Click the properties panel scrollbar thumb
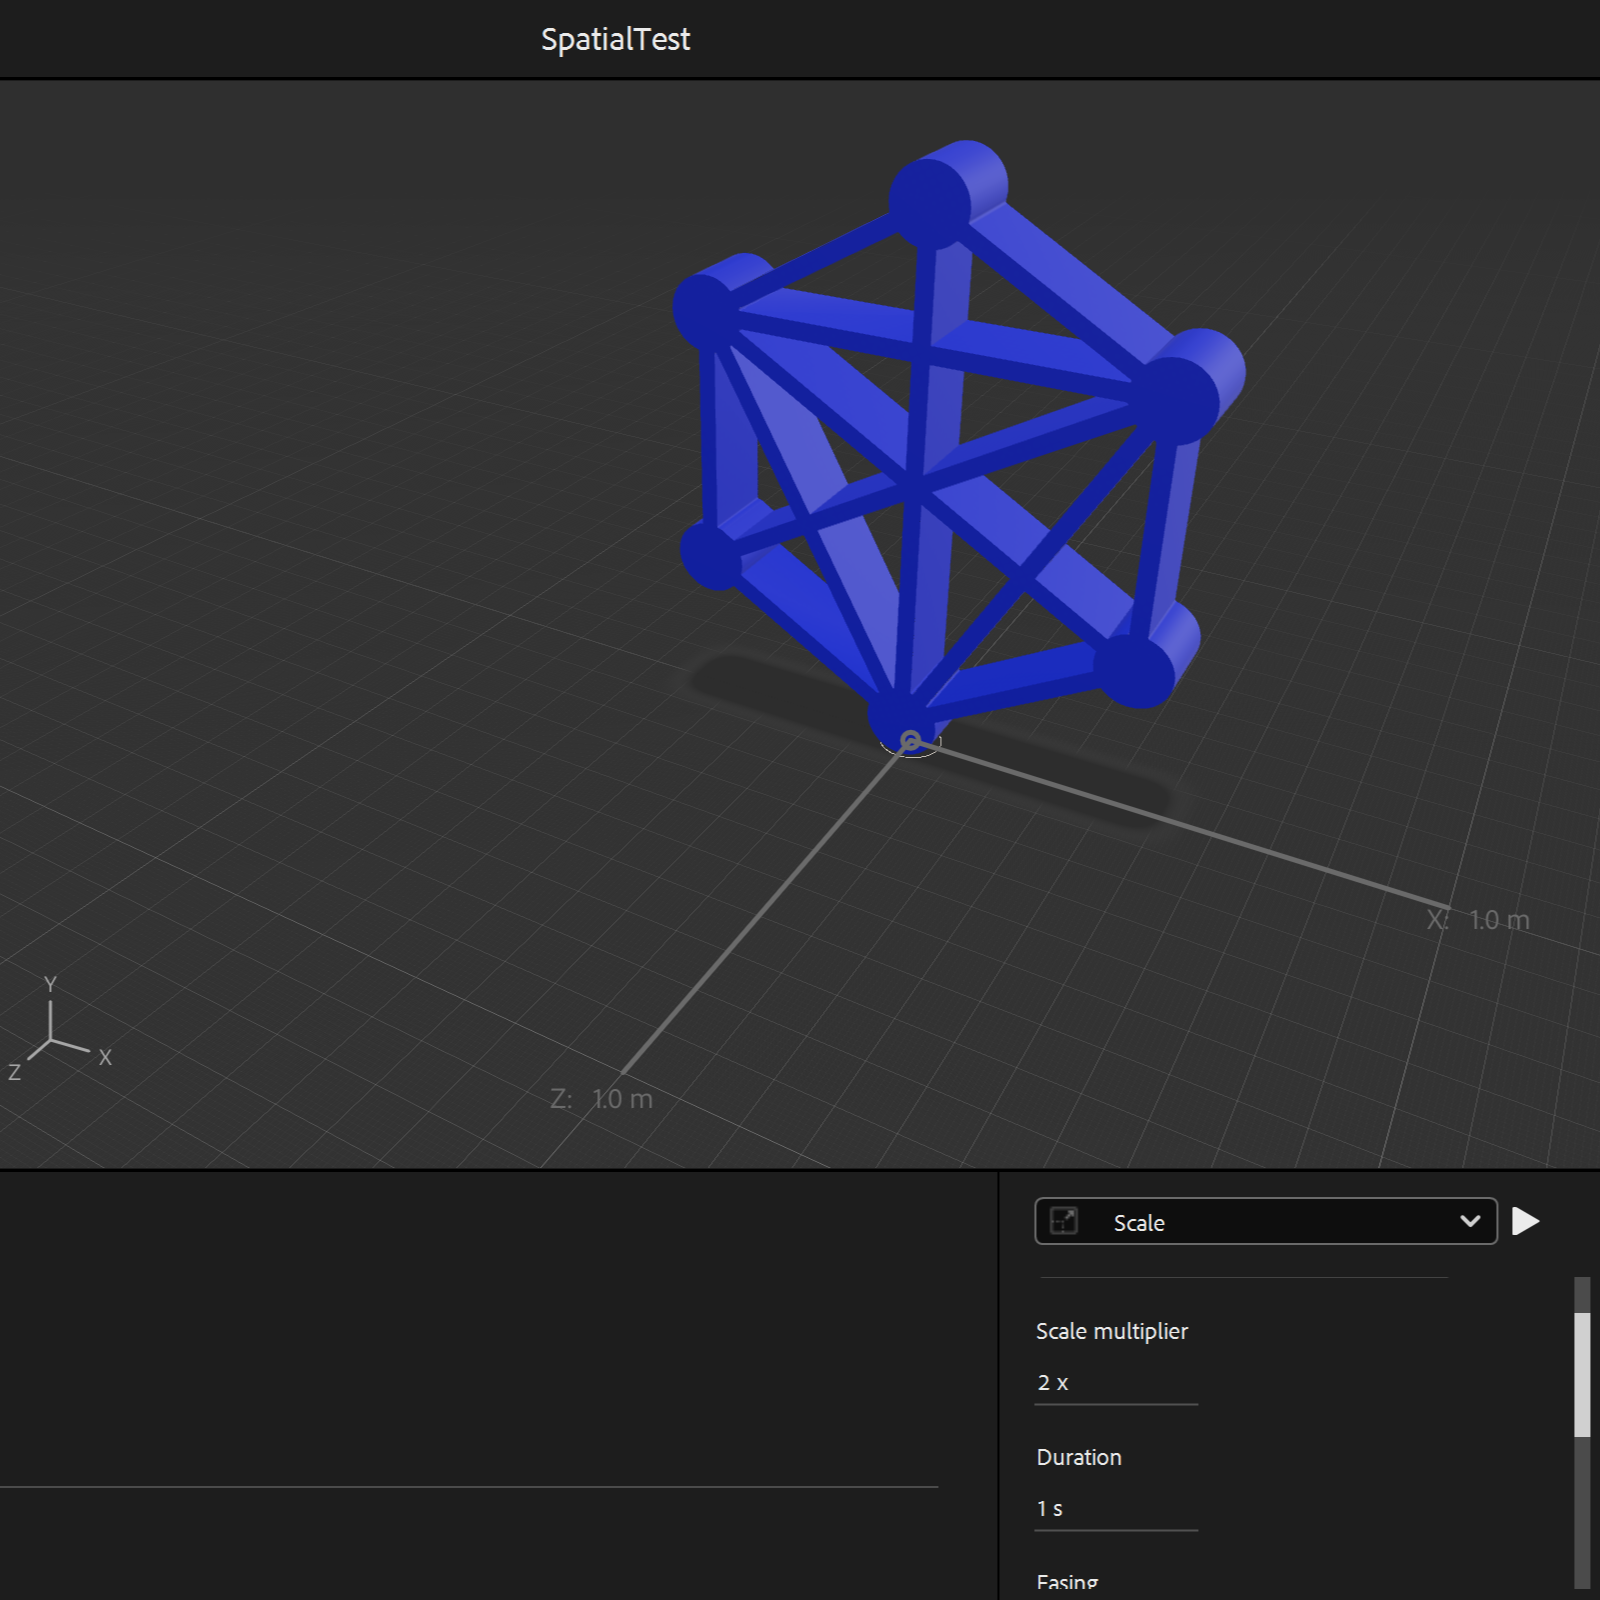Screen dimensions: 1600x1600 click(1582, 1375)
